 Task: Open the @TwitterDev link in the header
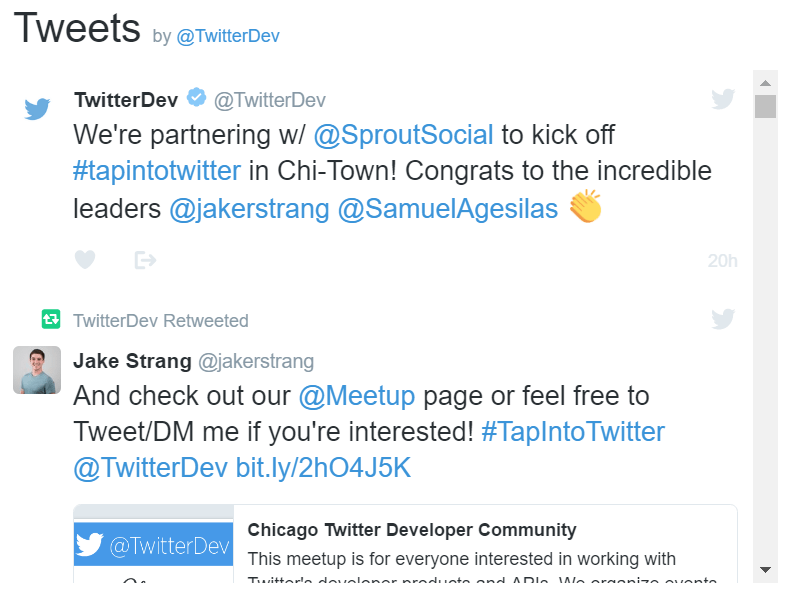[228, 36]
